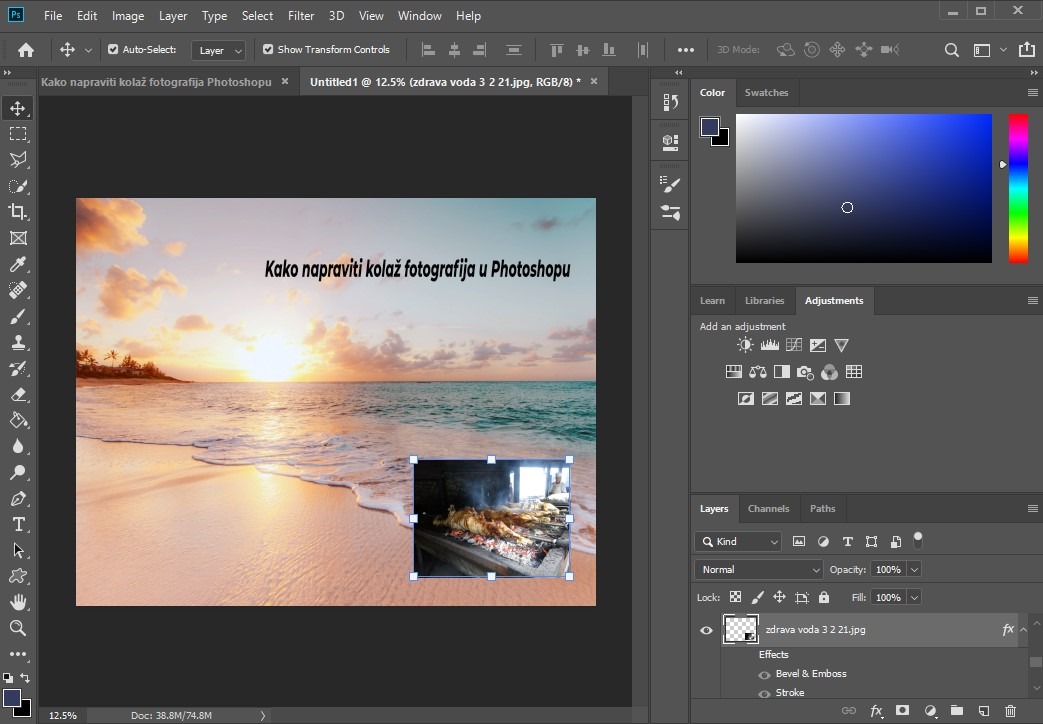Add Brightness/Contrast adjustment icon
Screen dimensions: 1043x724
click(745, 345)
